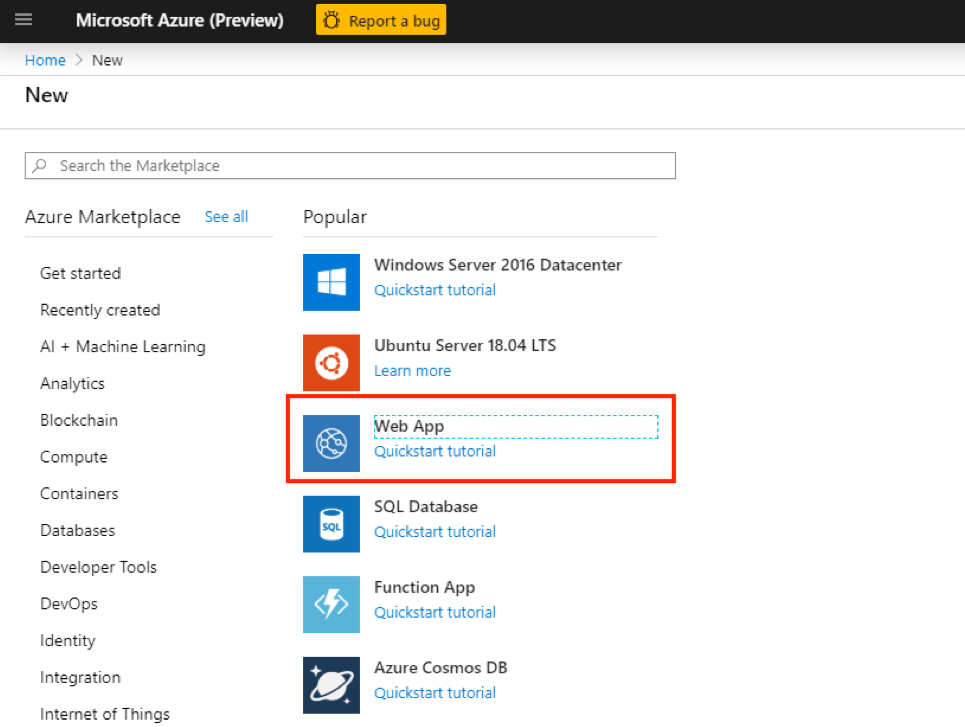Go to Home in the breadcrumb
The width and height of the screenshot is (965, 727).
click(x=45, y=60)
